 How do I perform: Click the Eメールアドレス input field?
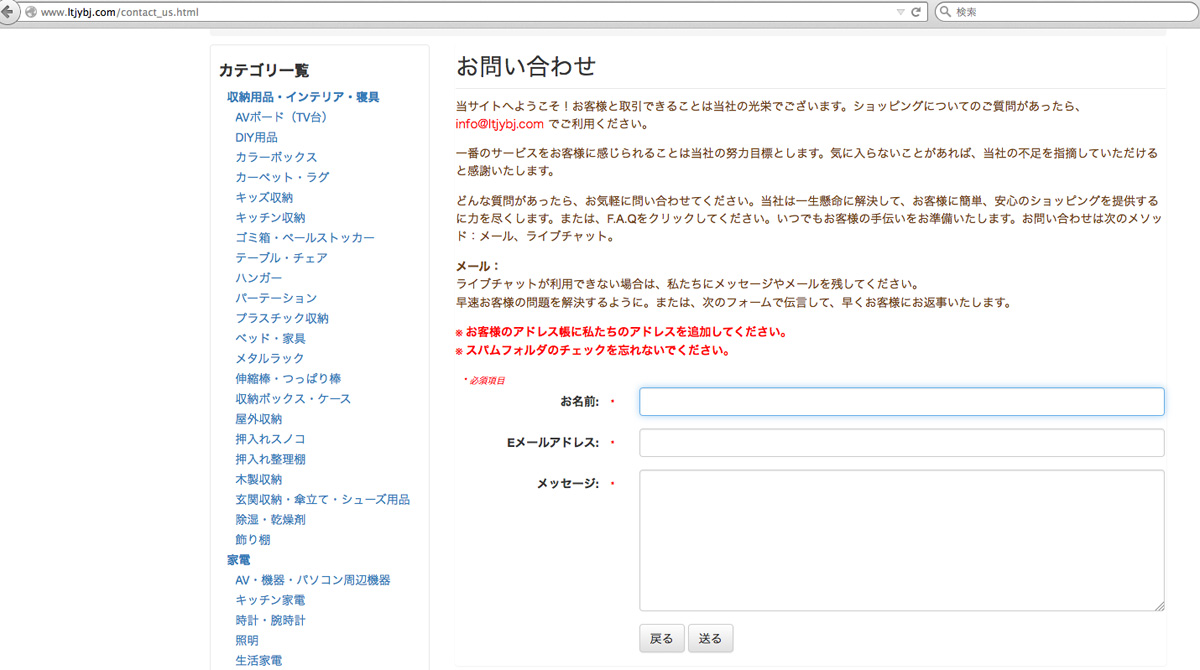tap(901, 443)
